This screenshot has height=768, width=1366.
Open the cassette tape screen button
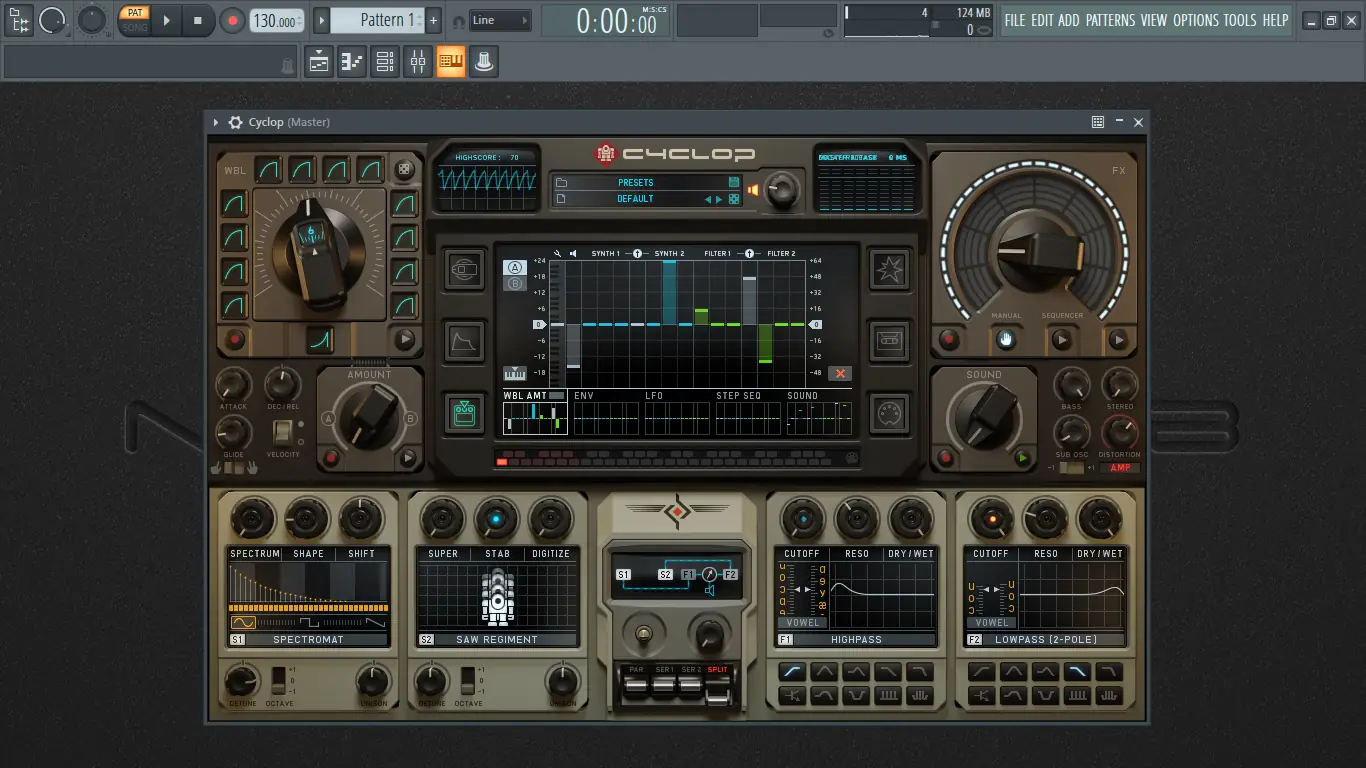[x=889, y=342]
